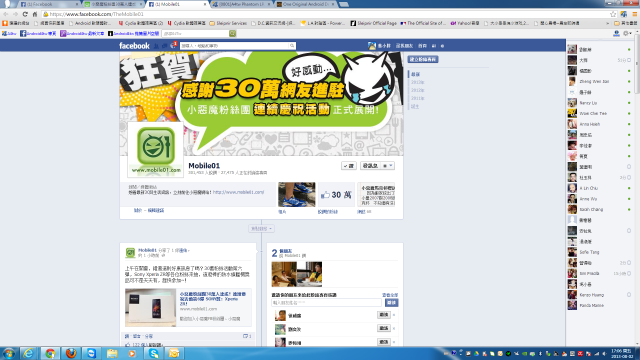Image resolution: width=640 pixels, height=360 pixels.
Task: Click the see all link above invite field
Action: pos(390,295)
